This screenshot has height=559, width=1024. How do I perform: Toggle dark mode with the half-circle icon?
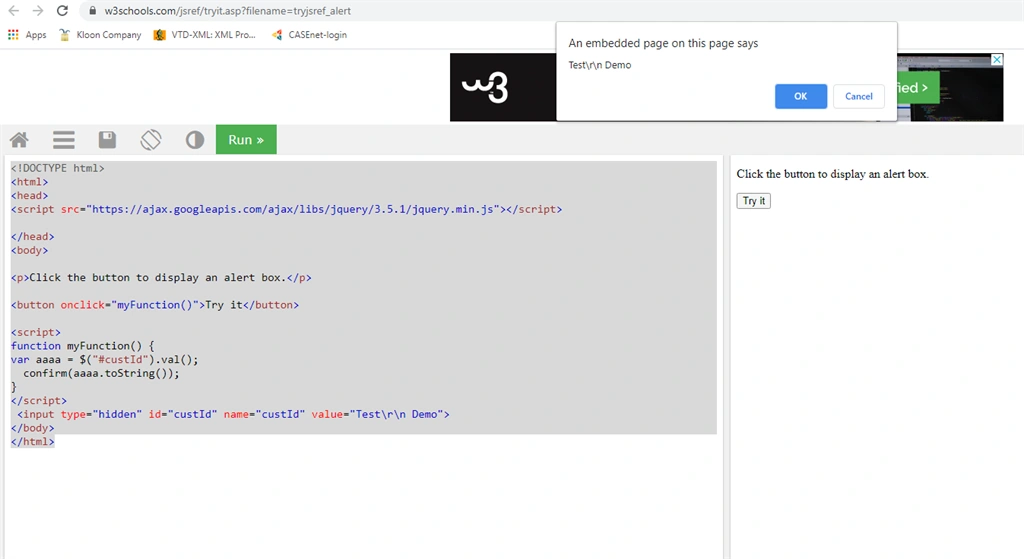point(195,140)
